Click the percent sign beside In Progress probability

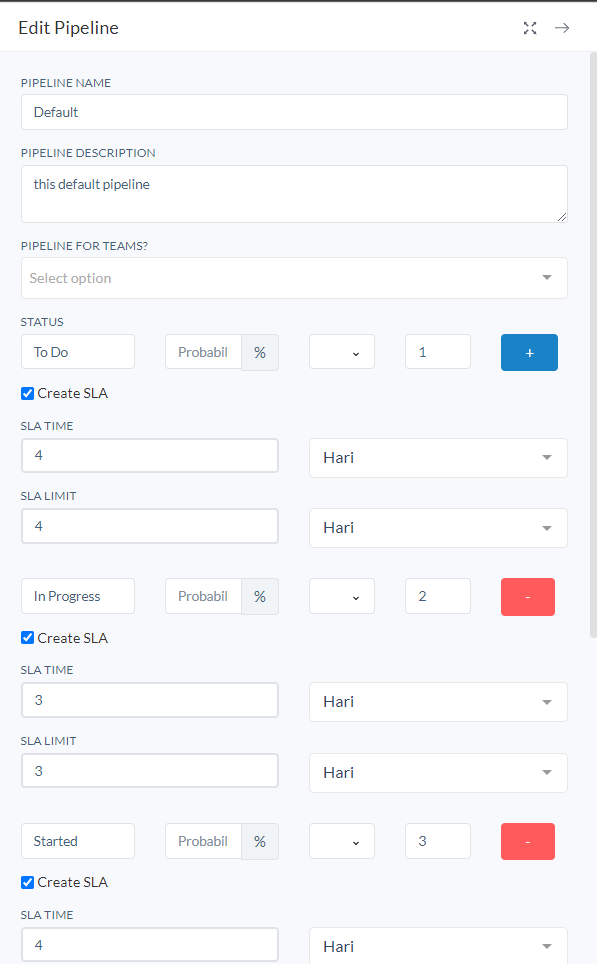pos(260,596)
